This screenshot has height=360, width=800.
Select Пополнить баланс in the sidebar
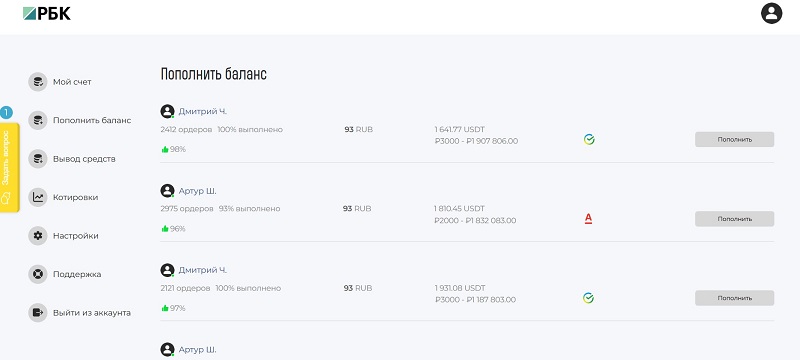click(92, 120)
